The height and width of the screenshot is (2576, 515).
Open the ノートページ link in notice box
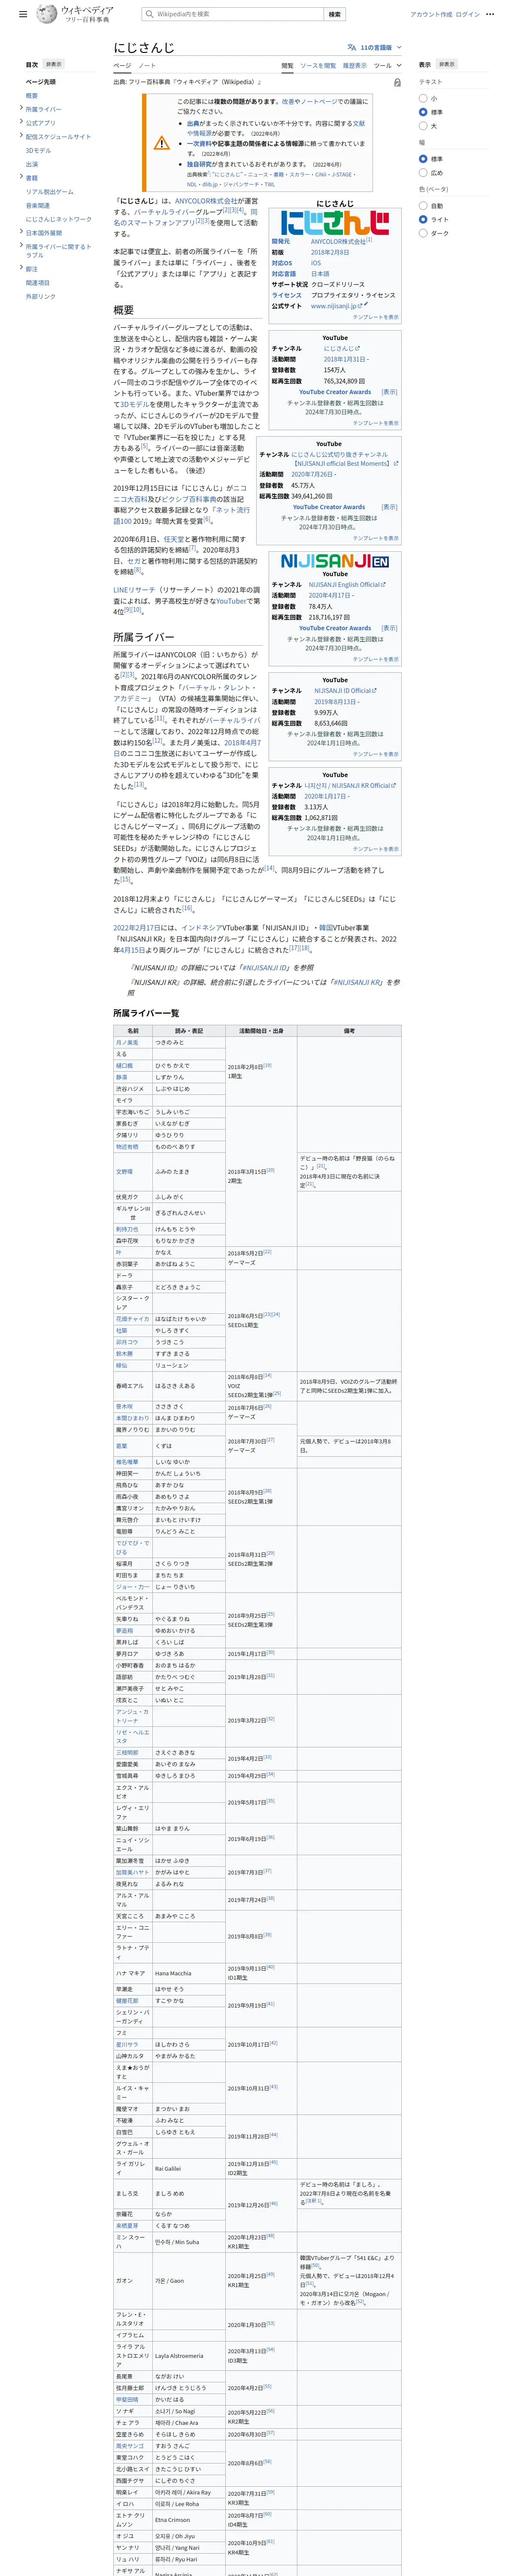tap(319, 101)
